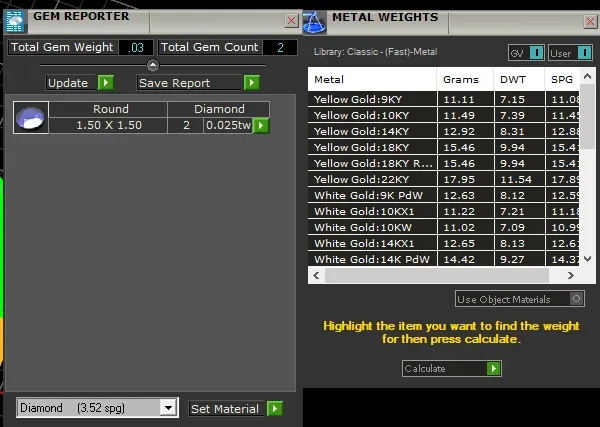Click the Calculate button
This screenshot has height=427, width=600.
coord(452,368)
